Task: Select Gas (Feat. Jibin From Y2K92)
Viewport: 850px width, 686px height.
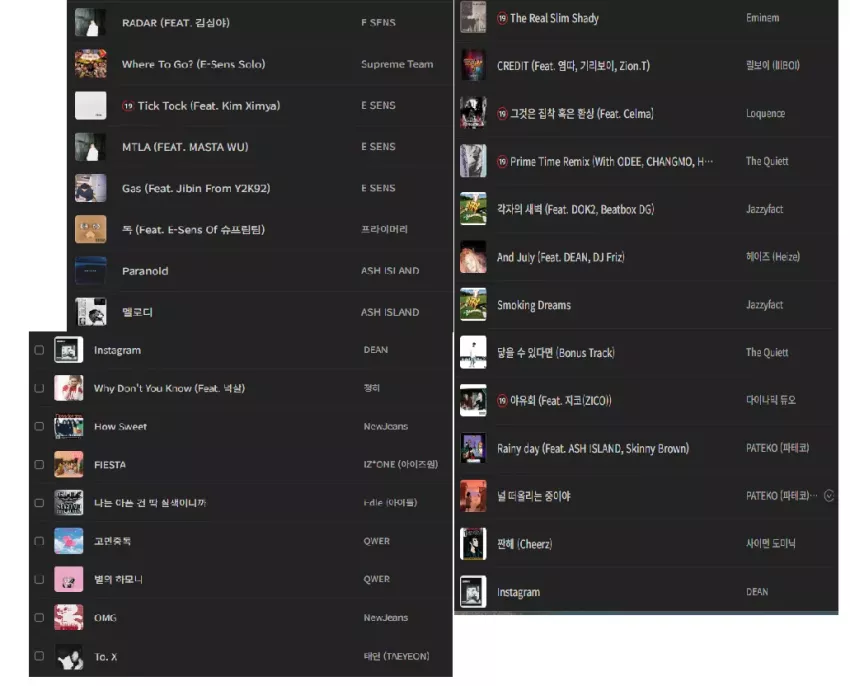Action: 196,188
